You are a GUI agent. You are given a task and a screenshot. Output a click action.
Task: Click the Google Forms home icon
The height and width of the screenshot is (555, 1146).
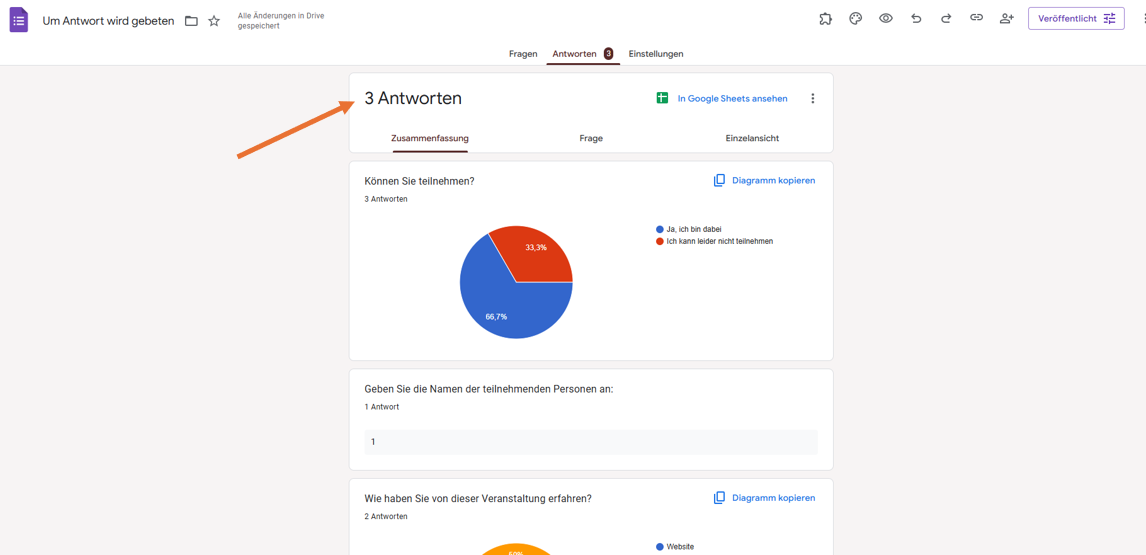18,20
